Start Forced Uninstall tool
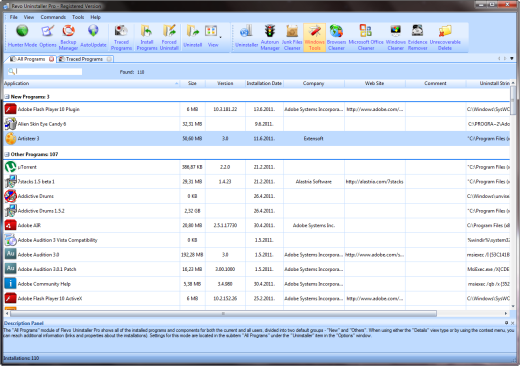Image resolution: width=520 pixels, height=366 pixels. pos(169,37)
